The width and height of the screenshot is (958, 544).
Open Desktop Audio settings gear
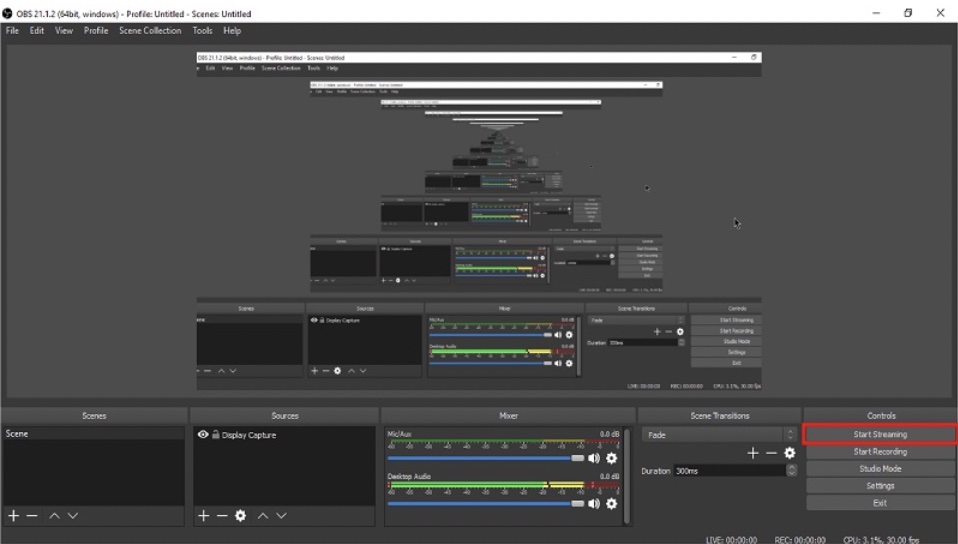coord(612,503)
